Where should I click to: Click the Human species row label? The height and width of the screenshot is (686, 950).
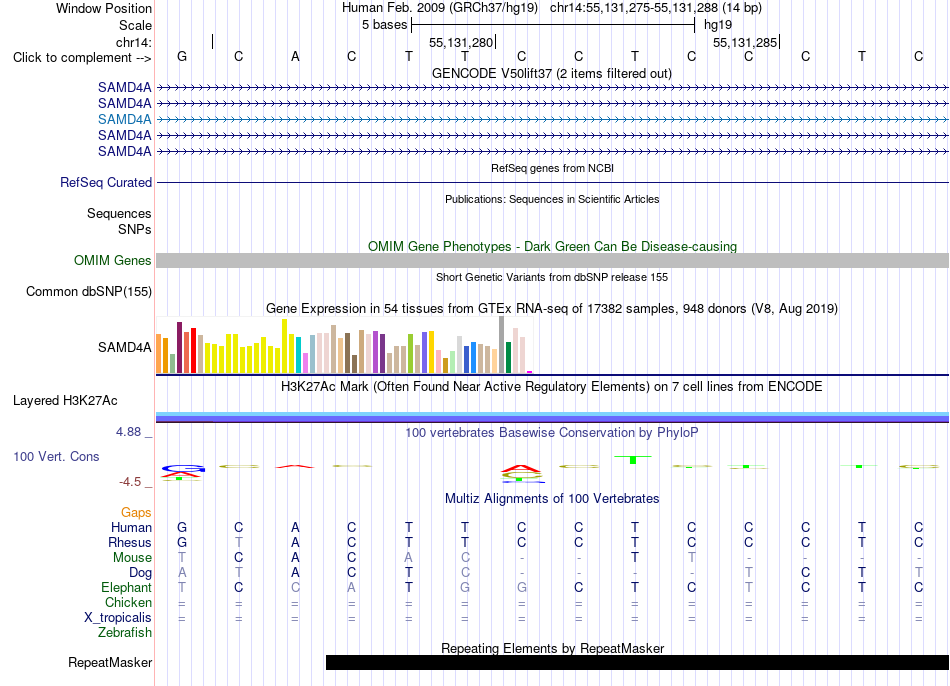click(x=131, y=527)
